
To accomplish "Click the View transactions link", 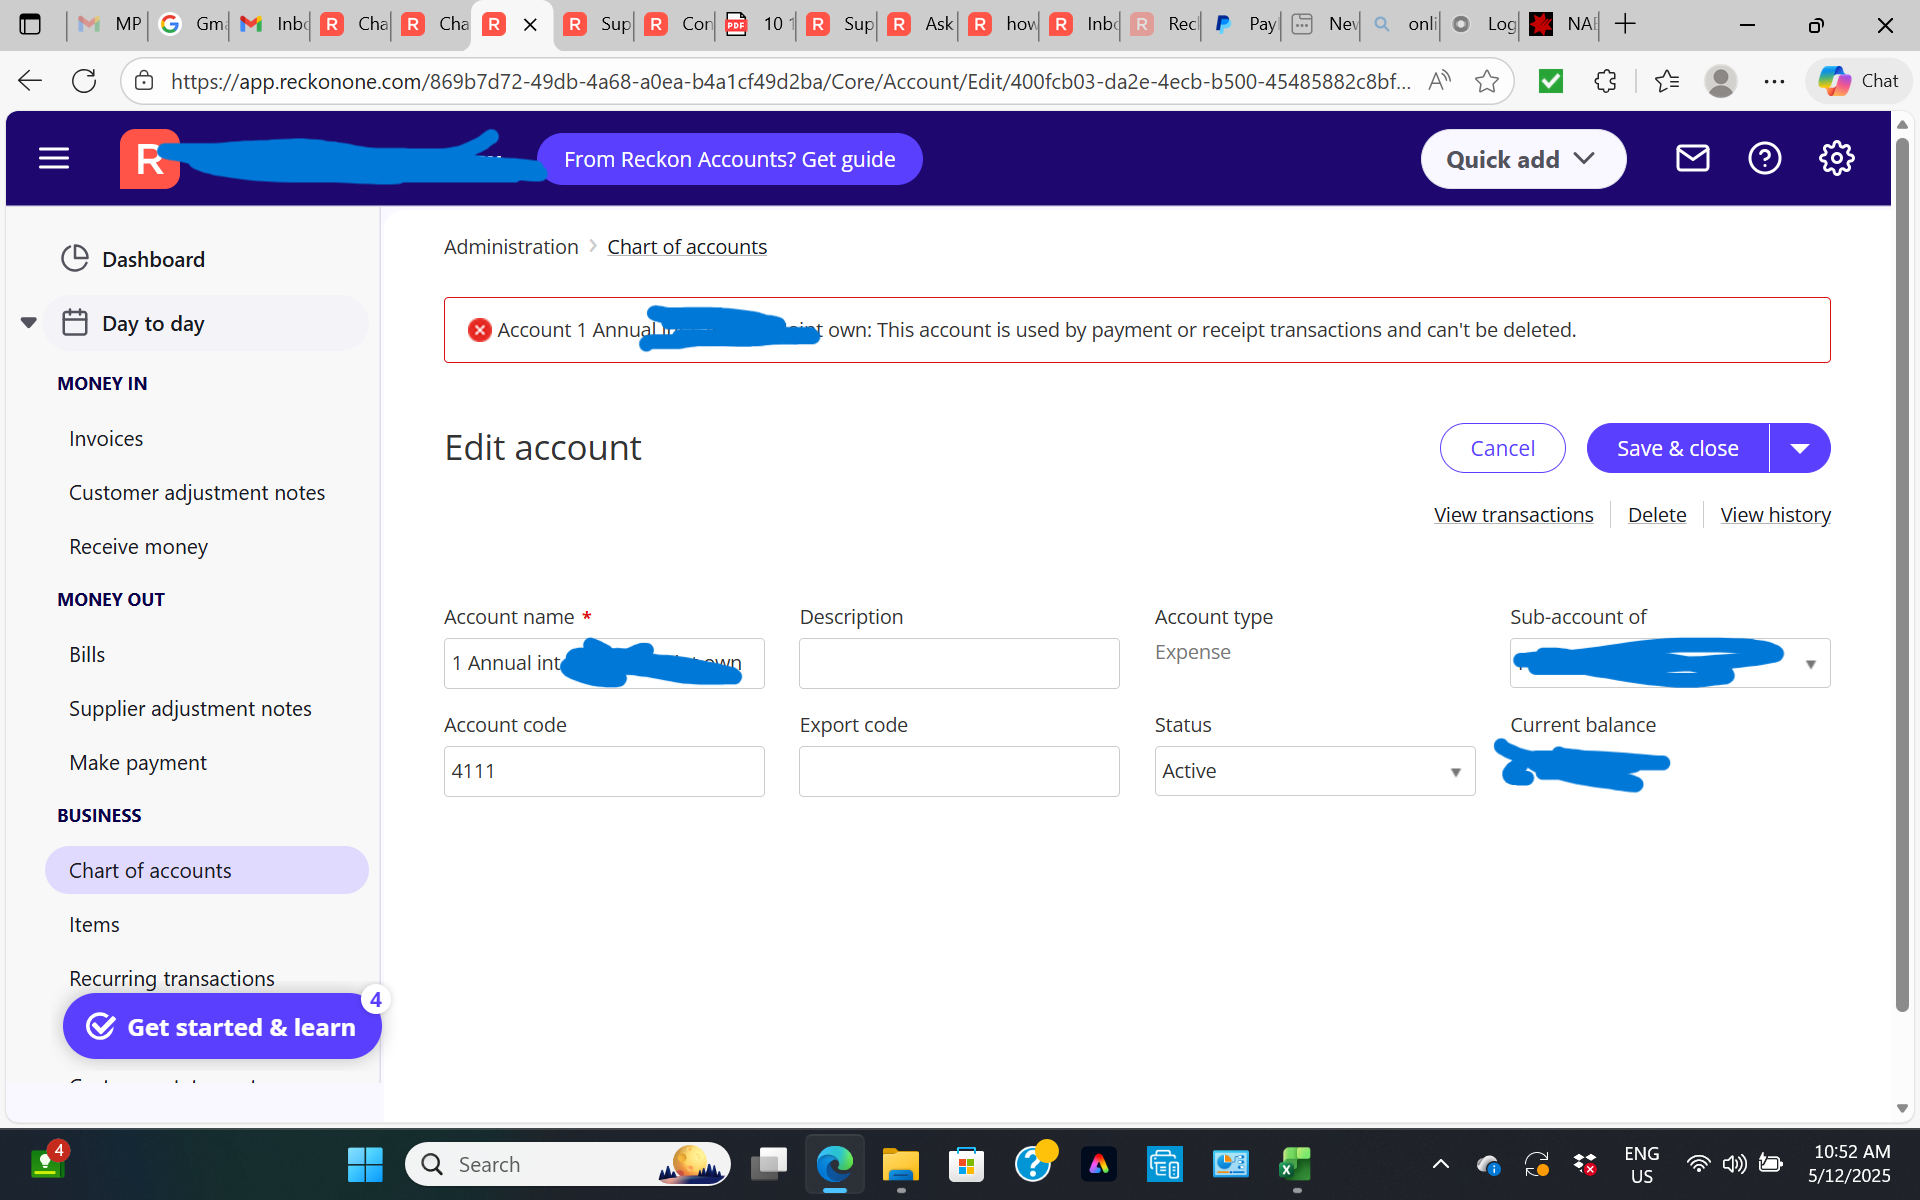I will (x=1513, y=515).
